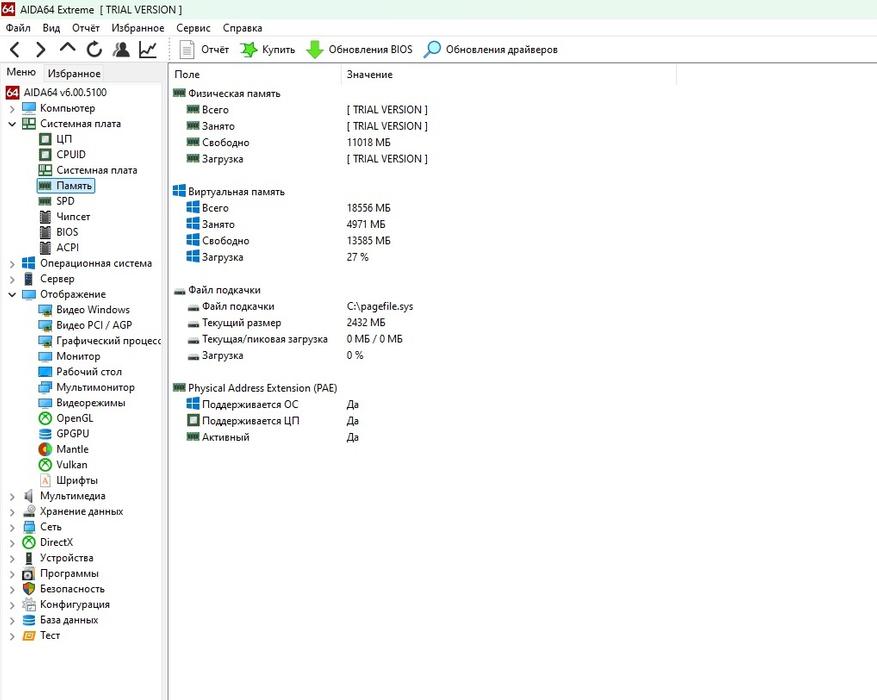Open Видео Windows

point(84,310)
